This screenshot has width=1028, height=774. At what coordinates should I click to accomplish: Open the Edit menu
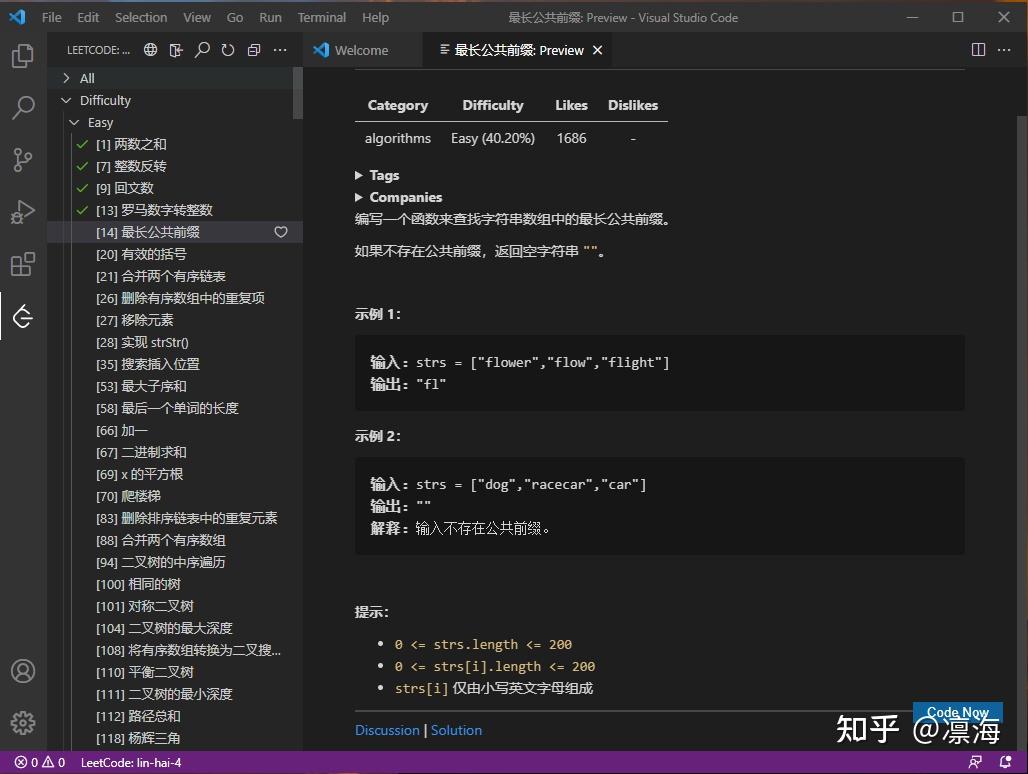click(x=88, y=18)
